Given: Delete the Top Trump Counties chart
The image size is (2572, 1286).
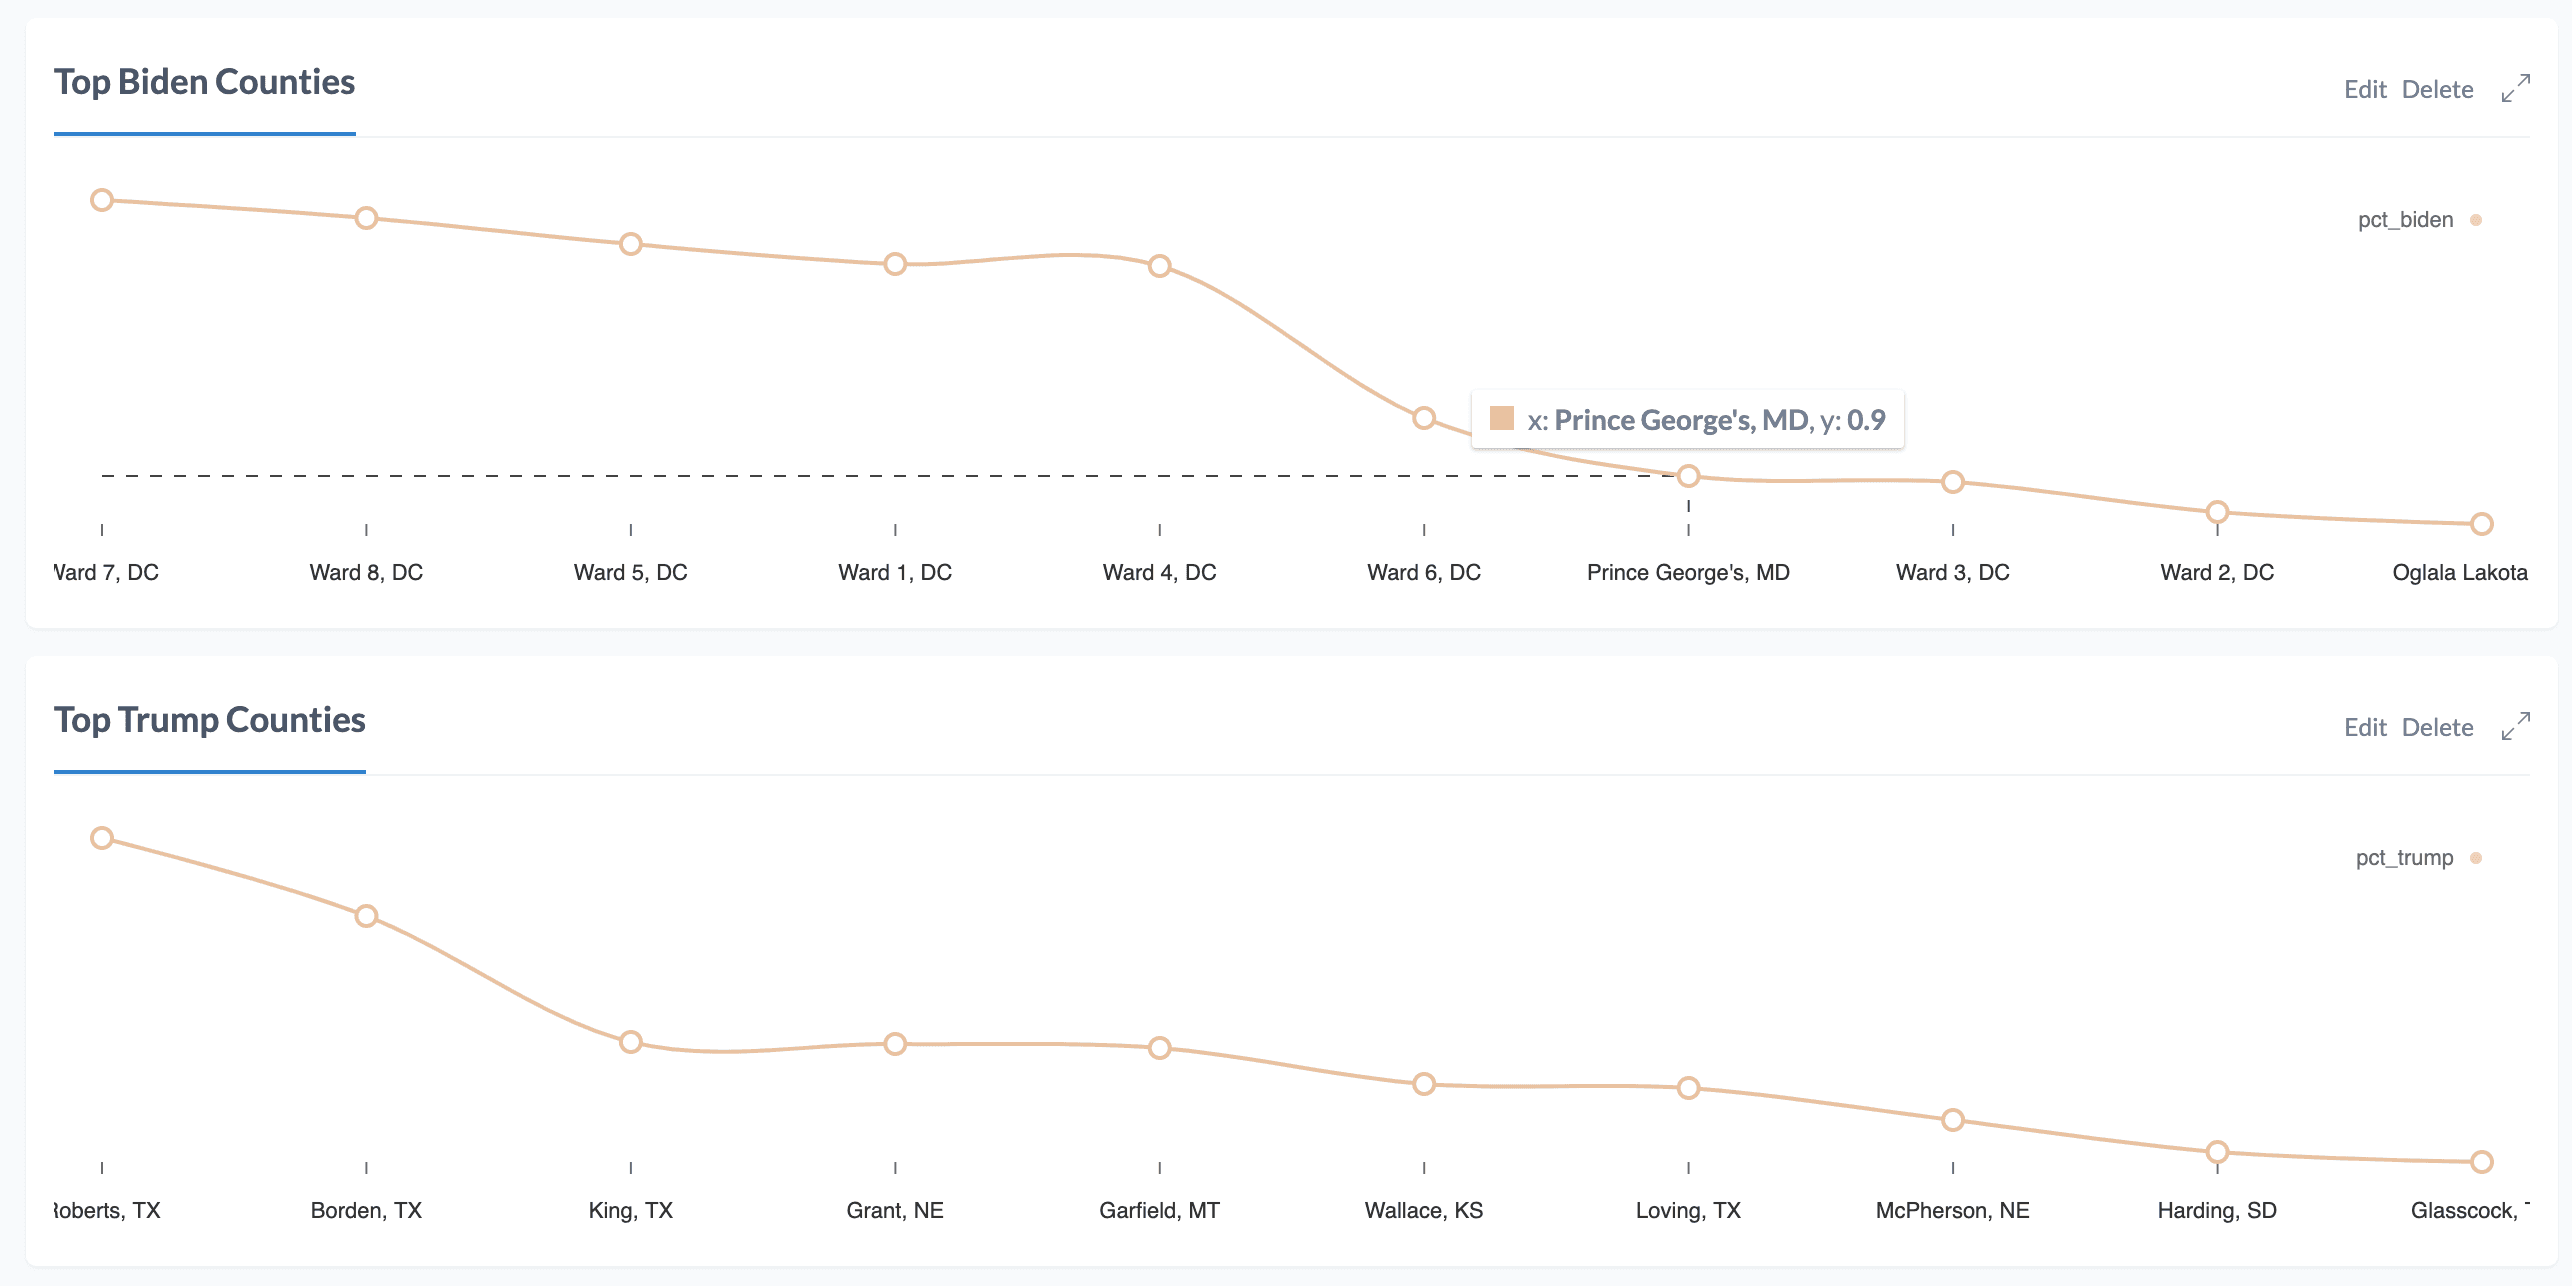Looking at the screenshot, I should point(2437,728).
